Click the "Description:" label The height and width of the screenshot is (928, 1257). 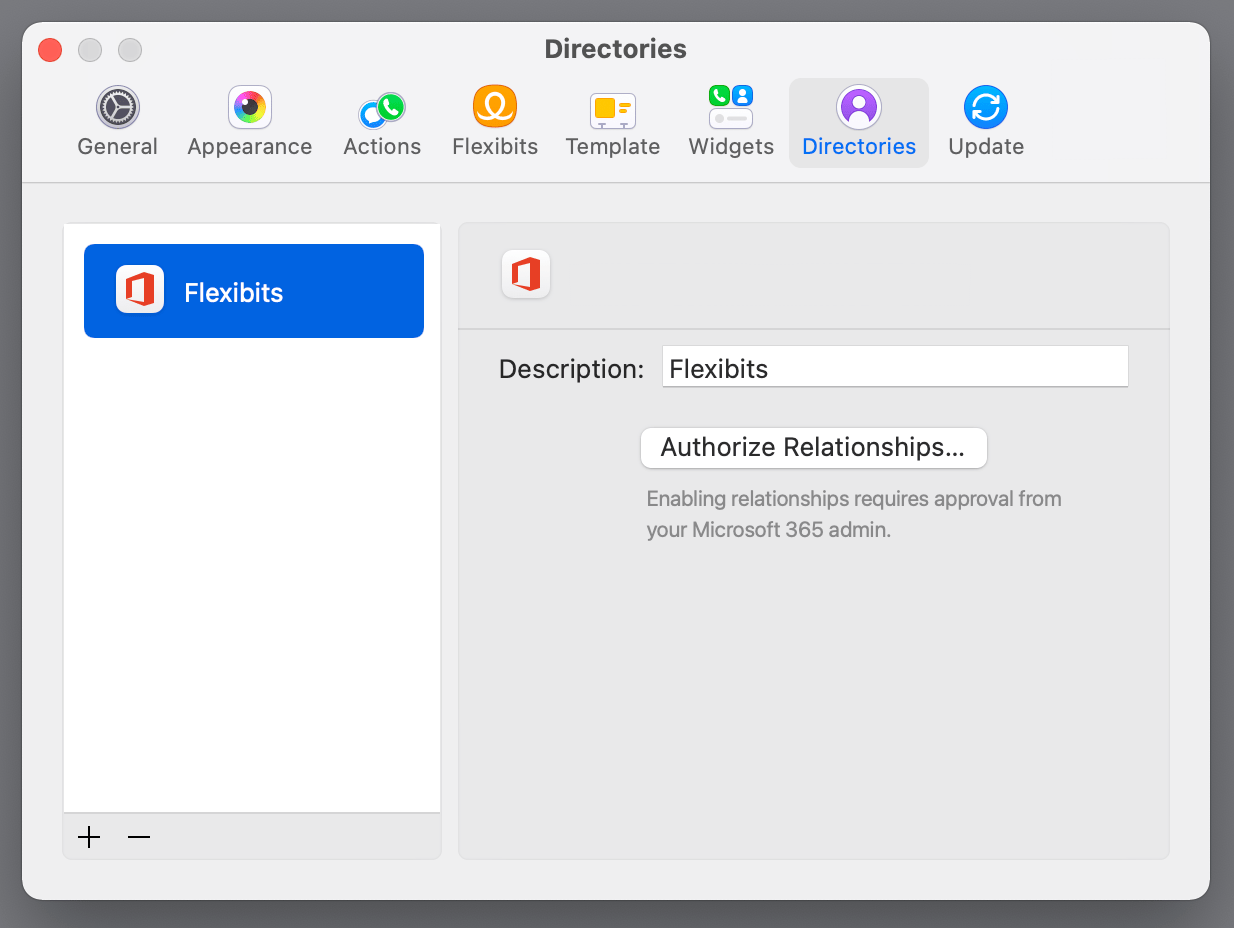[571, 369]
